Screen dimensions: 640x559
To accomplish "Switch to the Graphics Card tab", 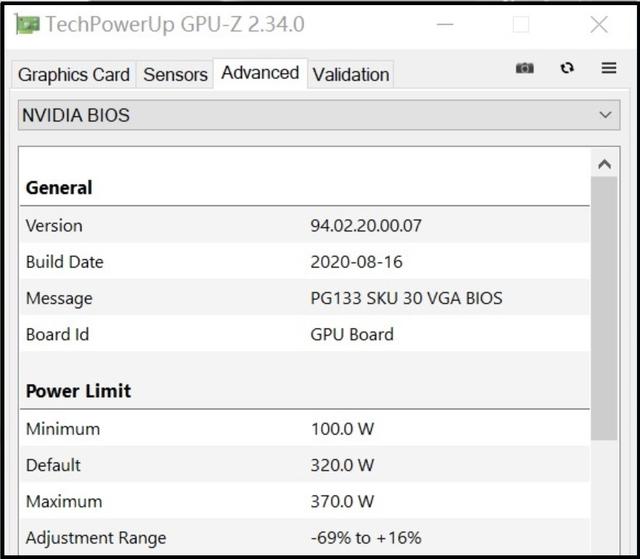I will [74, 75].
